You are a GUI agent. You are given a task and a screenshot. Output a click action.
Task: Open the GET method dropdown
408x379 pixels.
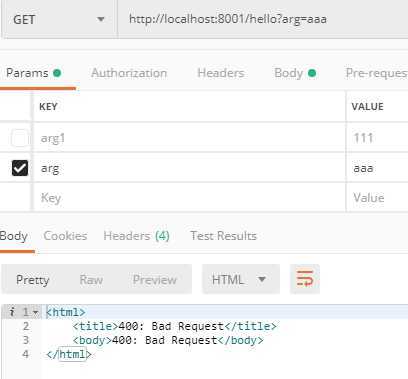[x=59, y=19]
